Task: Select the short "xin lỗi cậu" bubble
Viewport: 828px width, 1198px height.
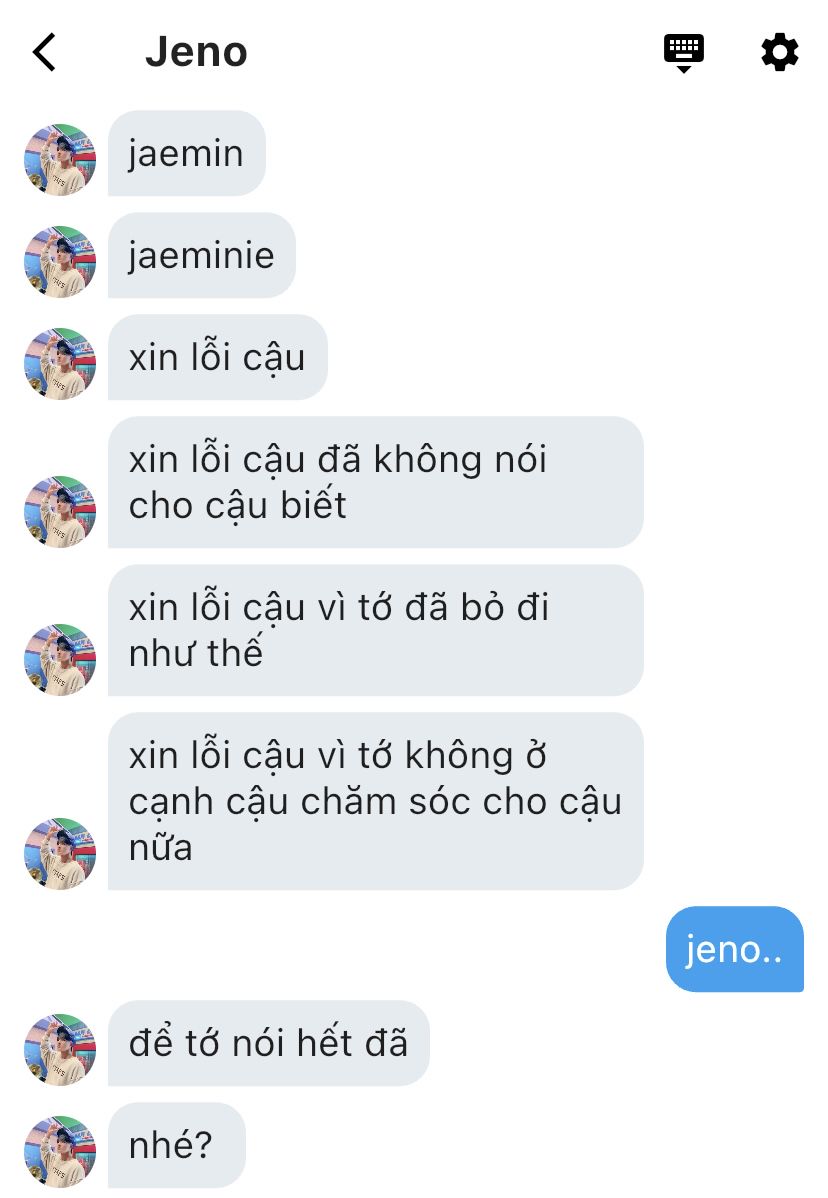Action: [x=218, y=358]
